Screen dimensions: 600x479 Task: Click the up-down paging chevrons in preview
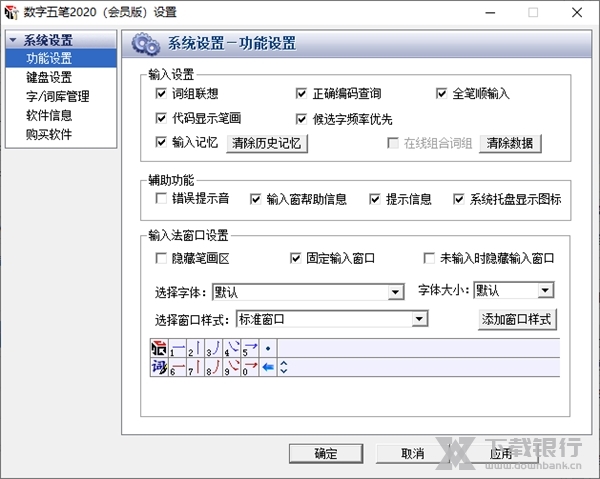(284, 367)
